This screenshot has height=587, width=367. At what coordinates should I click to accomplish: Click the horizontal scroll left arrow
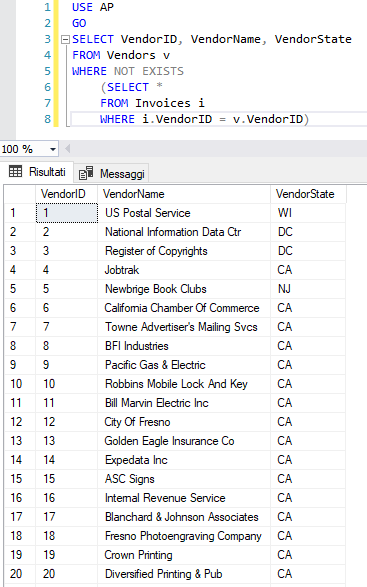(68, 149)
